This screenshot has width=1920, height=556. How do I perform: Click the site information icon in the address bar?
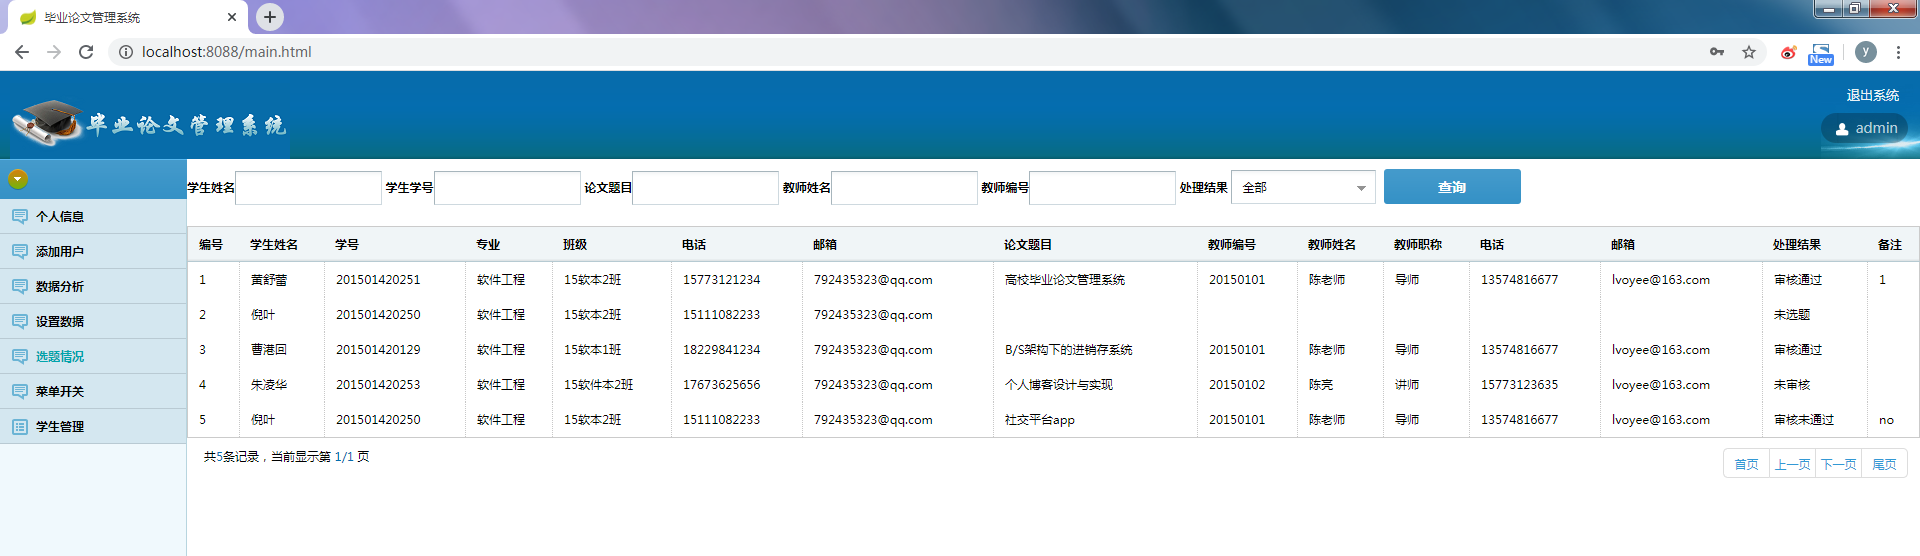[126, 52]
